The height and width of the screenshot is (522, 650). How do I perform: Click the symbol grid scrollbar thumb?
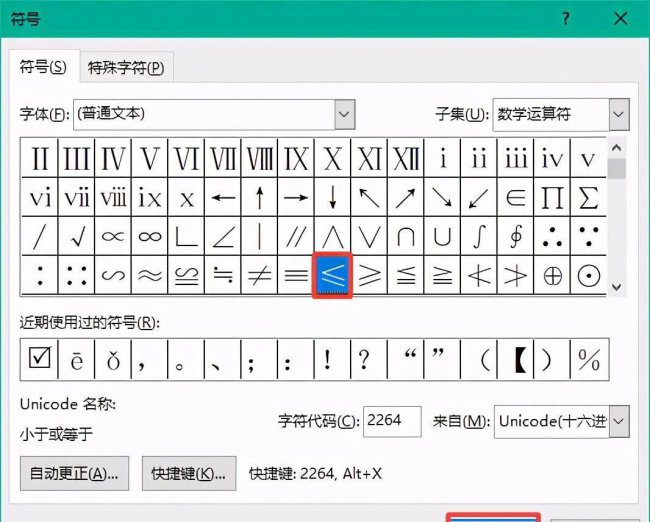(x=616, y=168)
